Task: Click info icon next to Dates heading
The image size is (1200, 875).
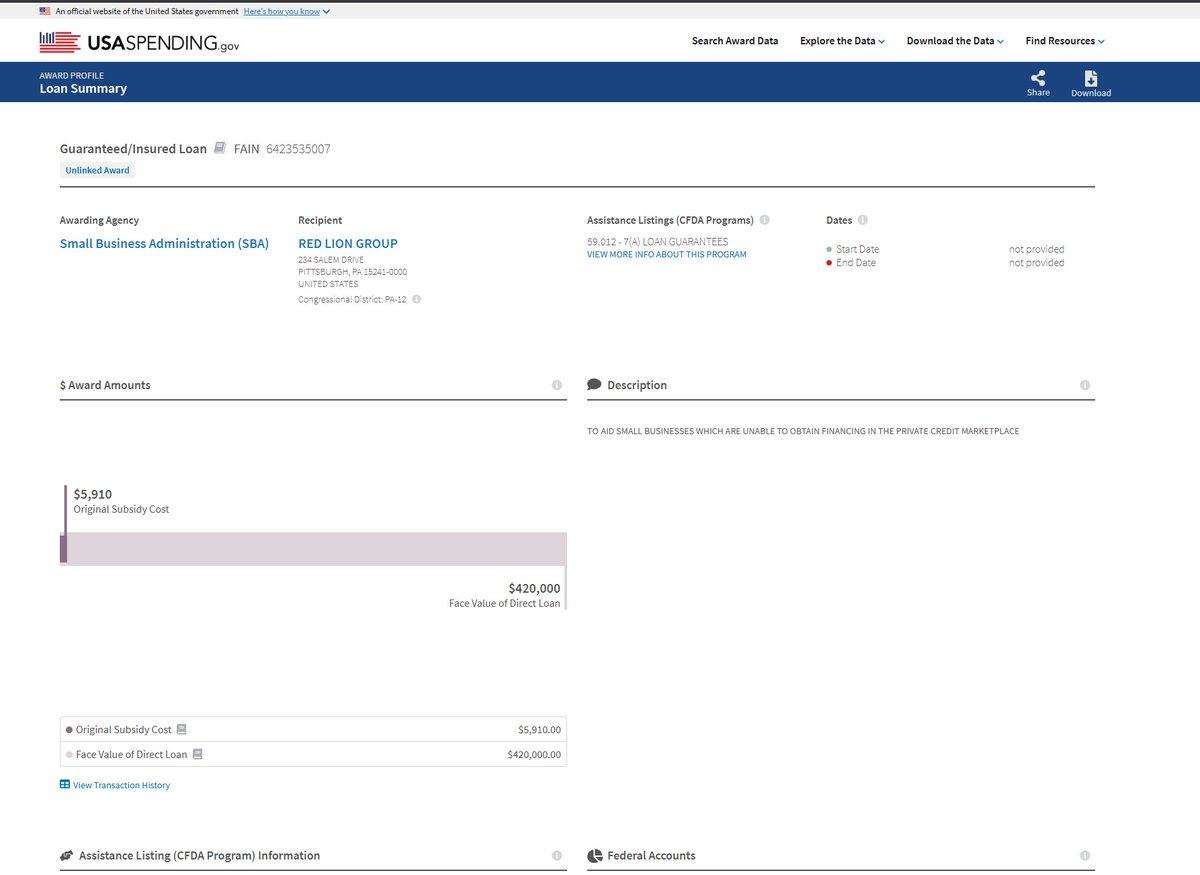Action: tap(863, 220)
